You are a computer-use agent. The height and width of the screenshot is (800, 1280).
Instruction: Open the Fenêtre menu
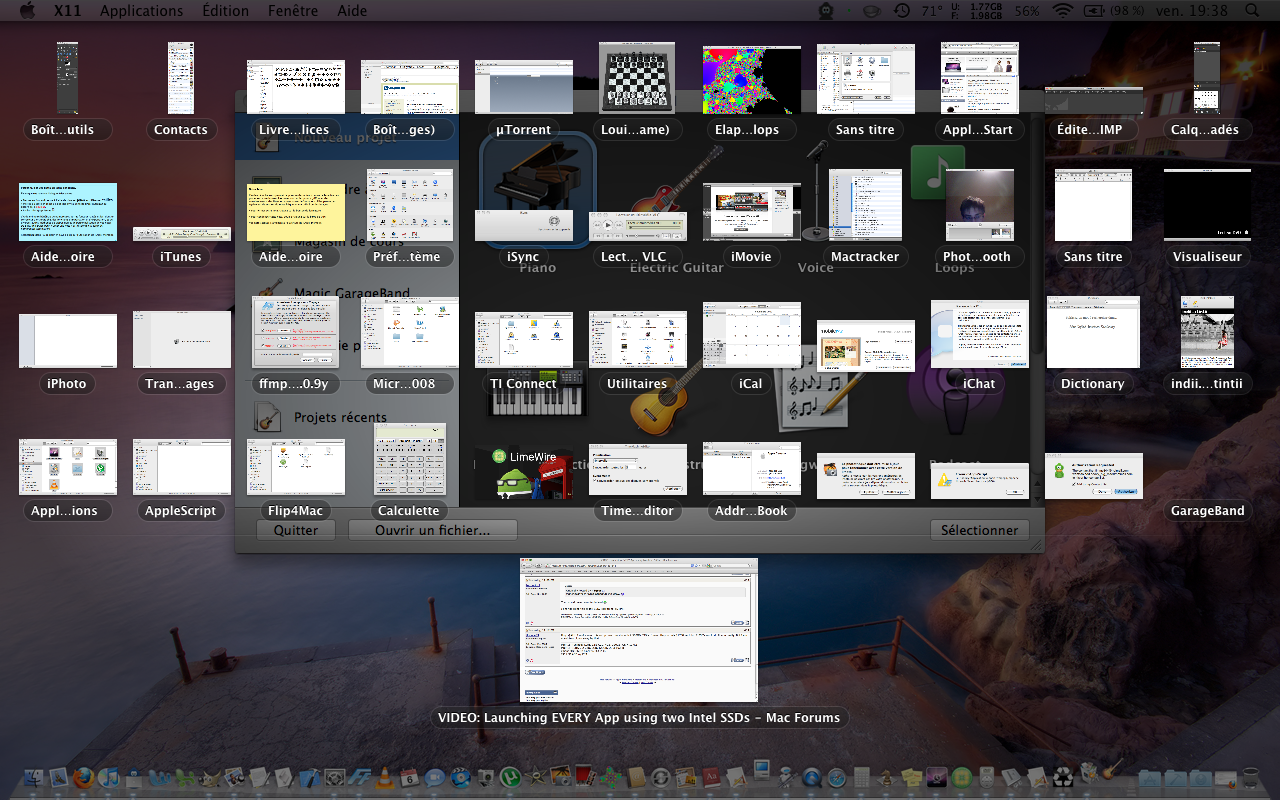pos(293,11)
